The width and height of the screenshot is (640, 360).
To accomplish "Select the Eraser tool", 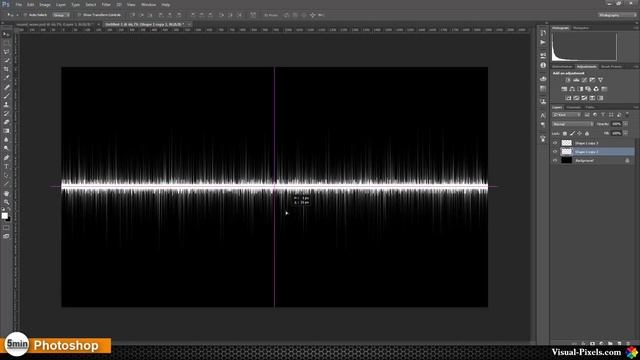I will point(6,122).
